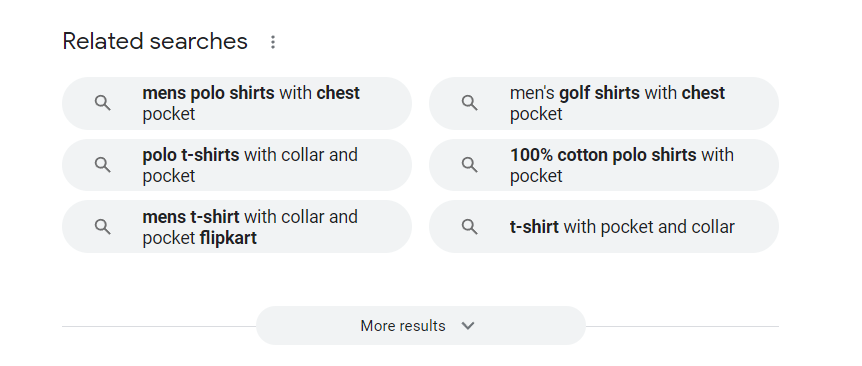Click the bold golf shirts text
862x366 pixels.
tap(599, 93)
